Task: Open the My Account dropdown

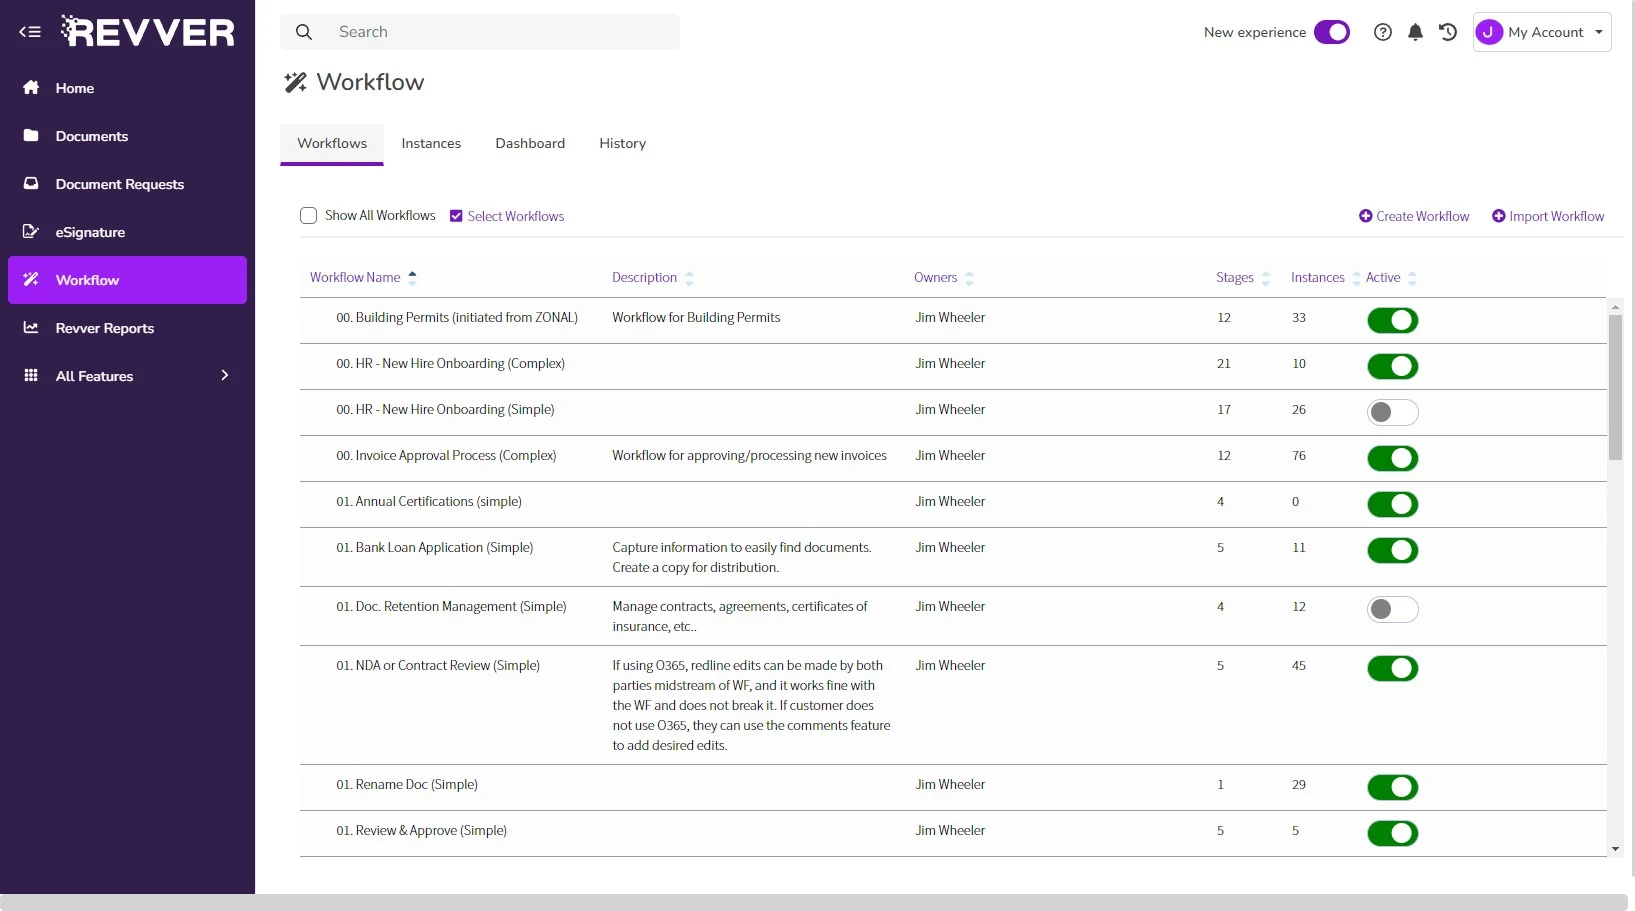Action: [x=1542, y=32]
